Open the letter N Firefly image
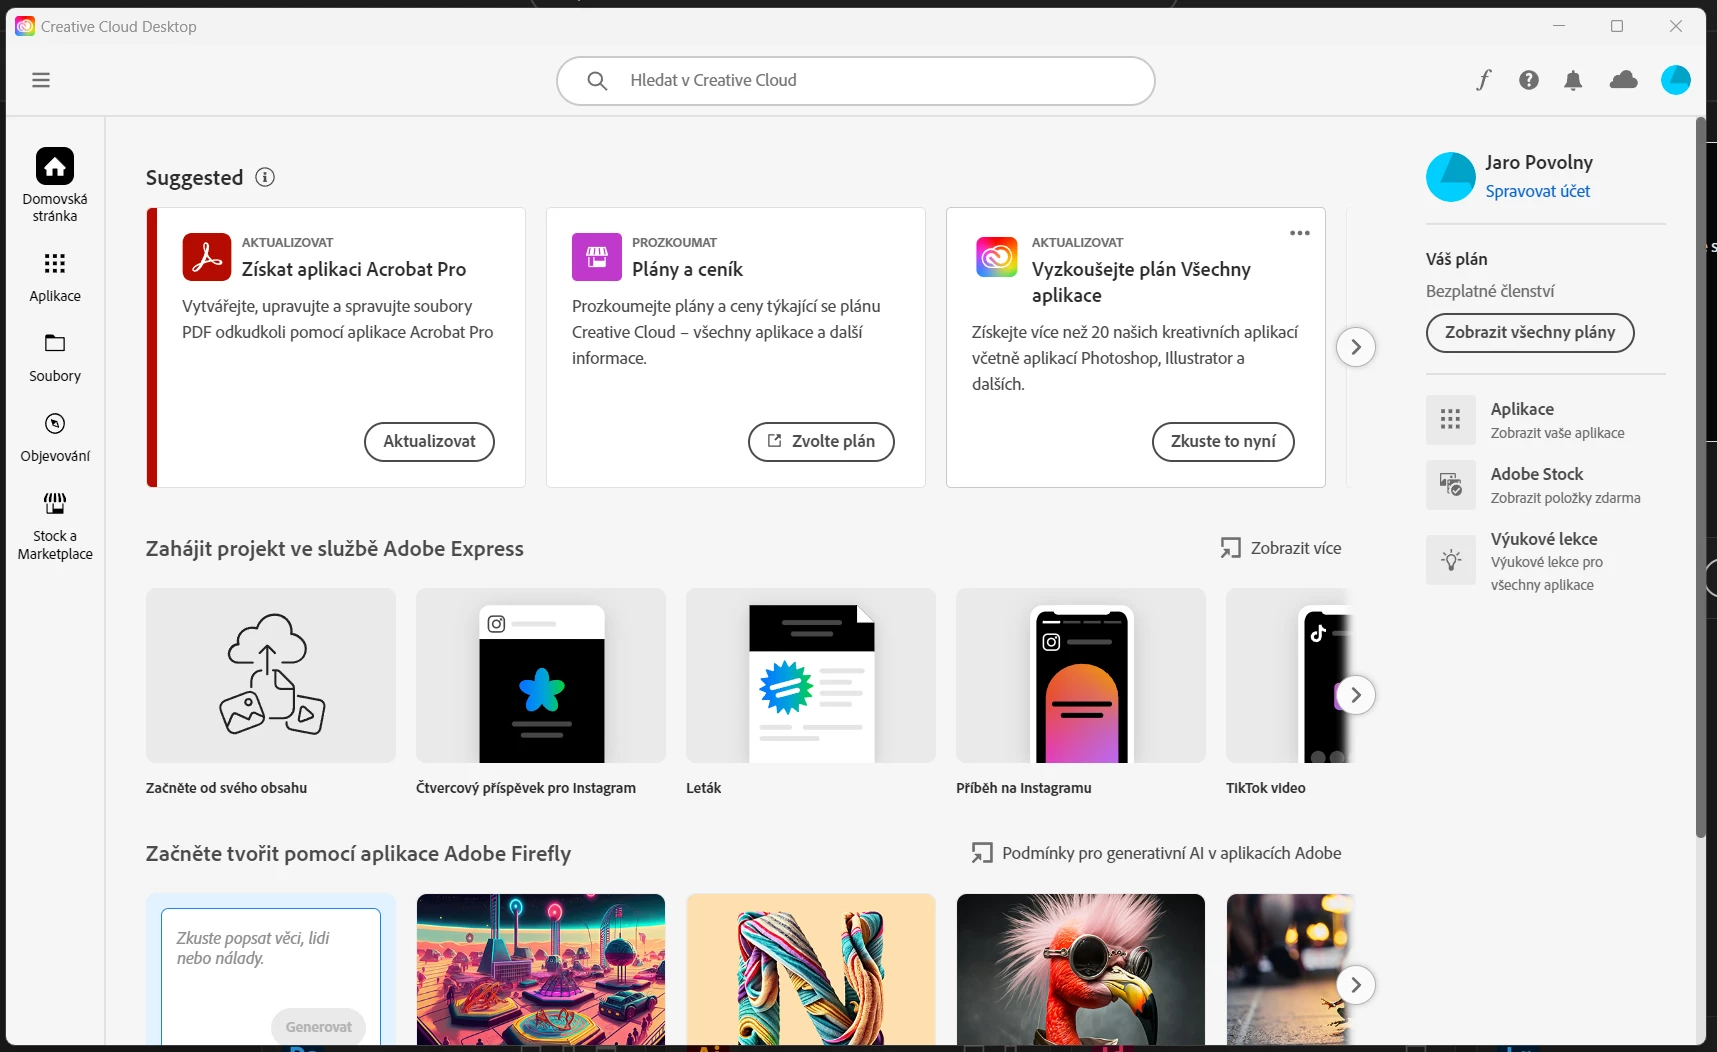Viewport: 1717px width, 1052px height. click(x=811, y=969)
